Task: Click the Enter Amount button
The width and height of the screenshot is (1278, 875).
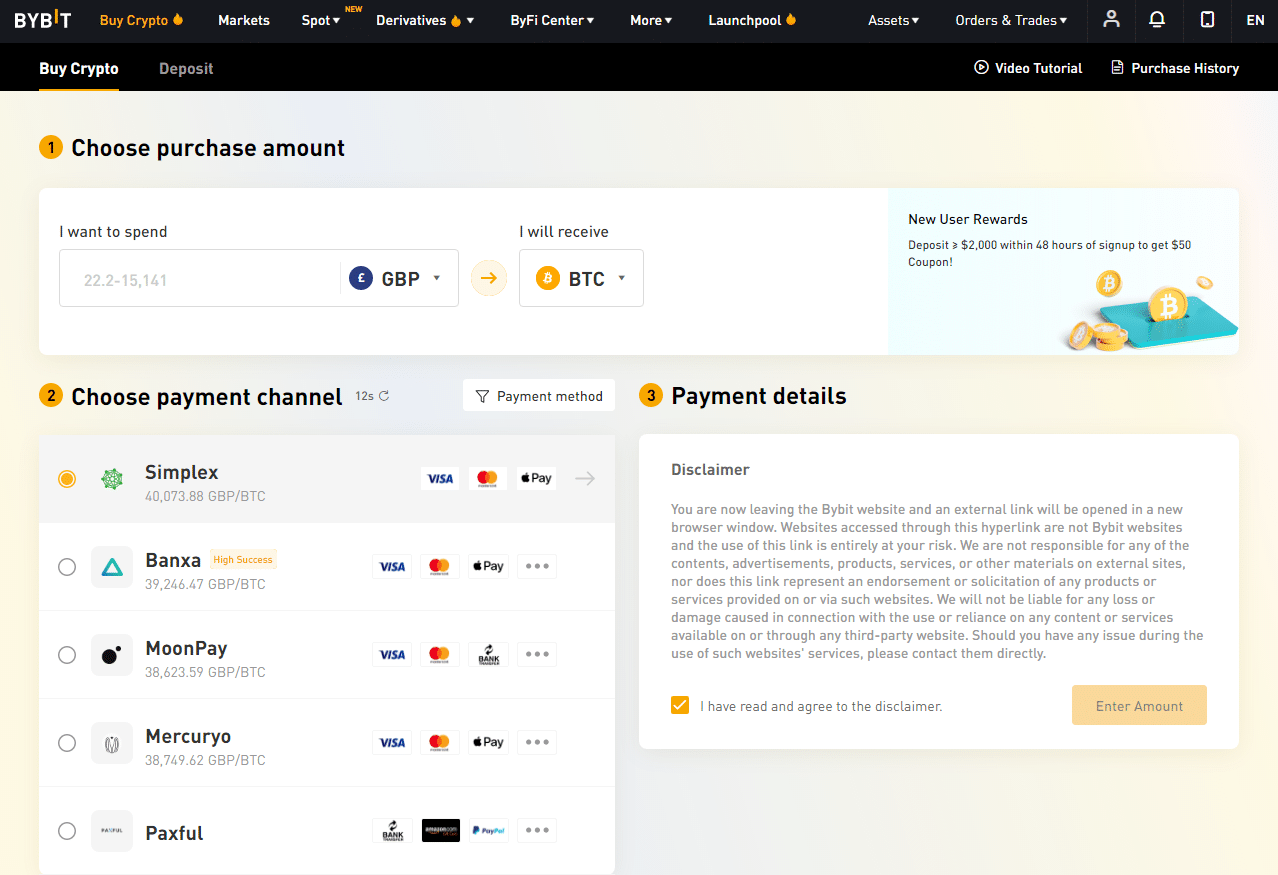Action: click(x=1139, y=705)
